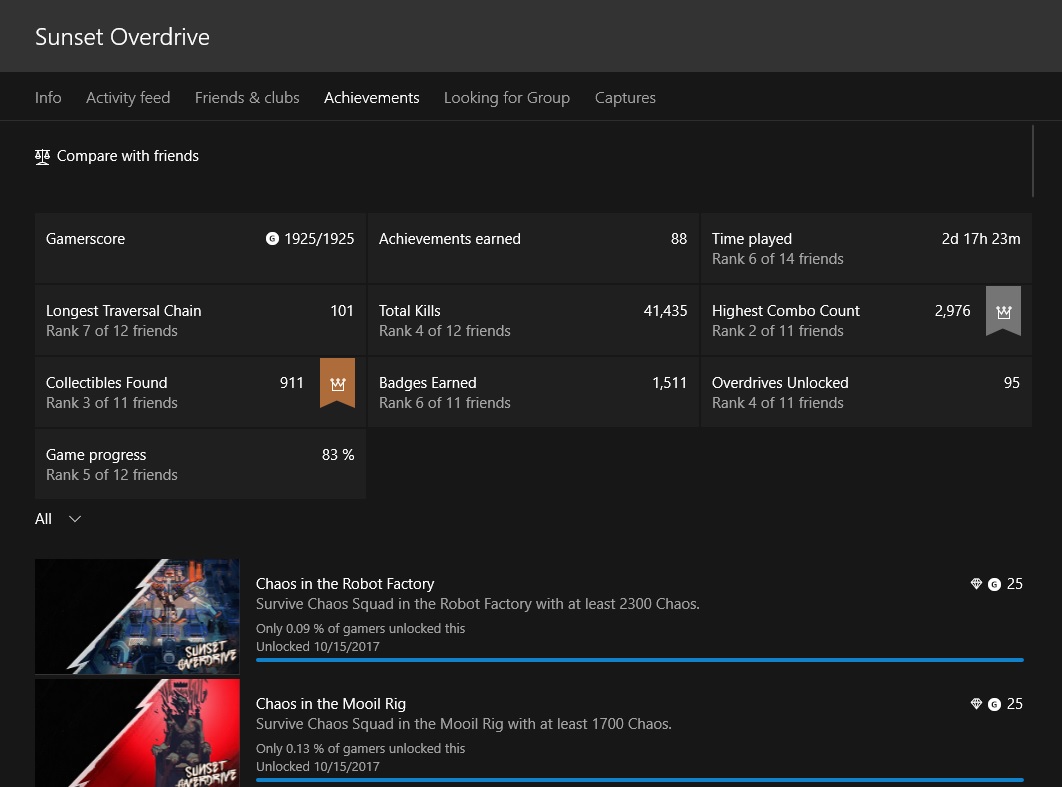The image size is (1062, 787).
Task: Click the Gamerscore G icon in stats
Action: [x=272, y=239]
